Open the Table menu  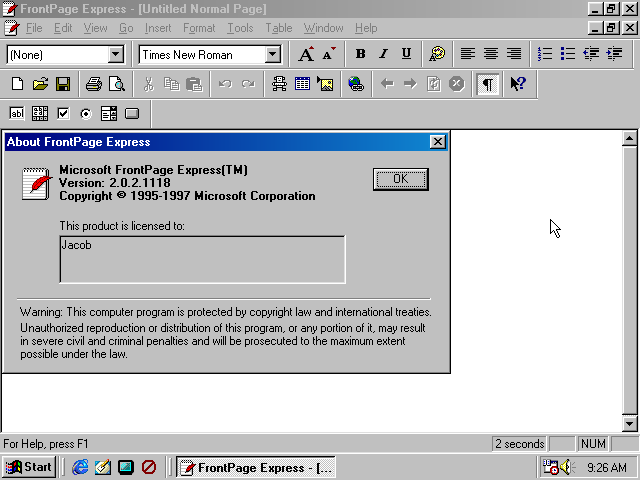point(279,28)
